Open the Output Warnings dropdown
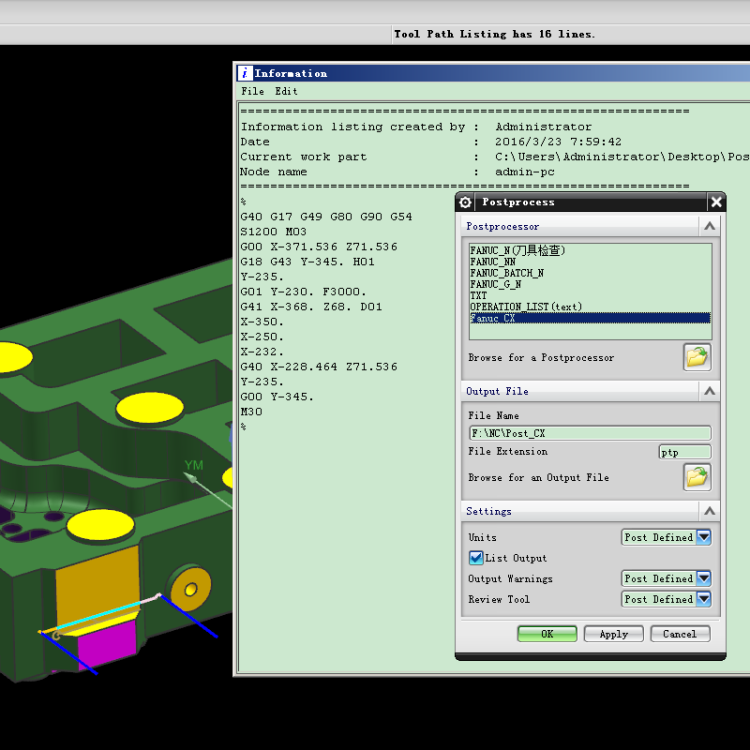The image size is (750, 750). 666,578
